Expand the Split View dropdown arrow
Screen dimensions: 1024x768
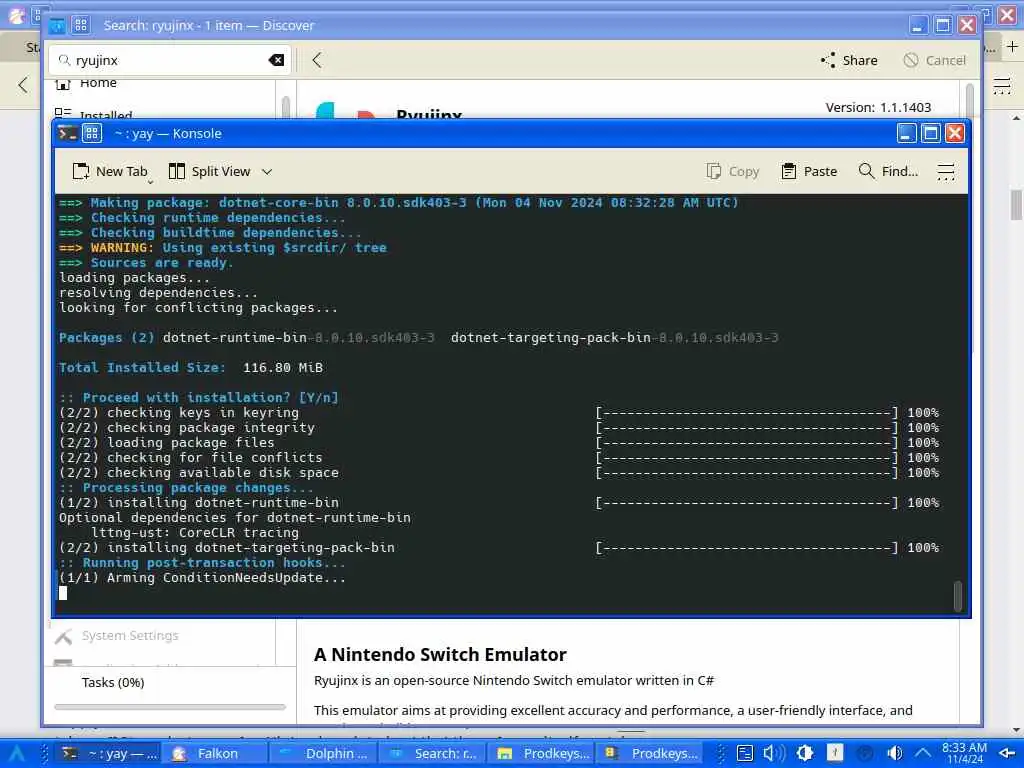[x=266, y=172]
